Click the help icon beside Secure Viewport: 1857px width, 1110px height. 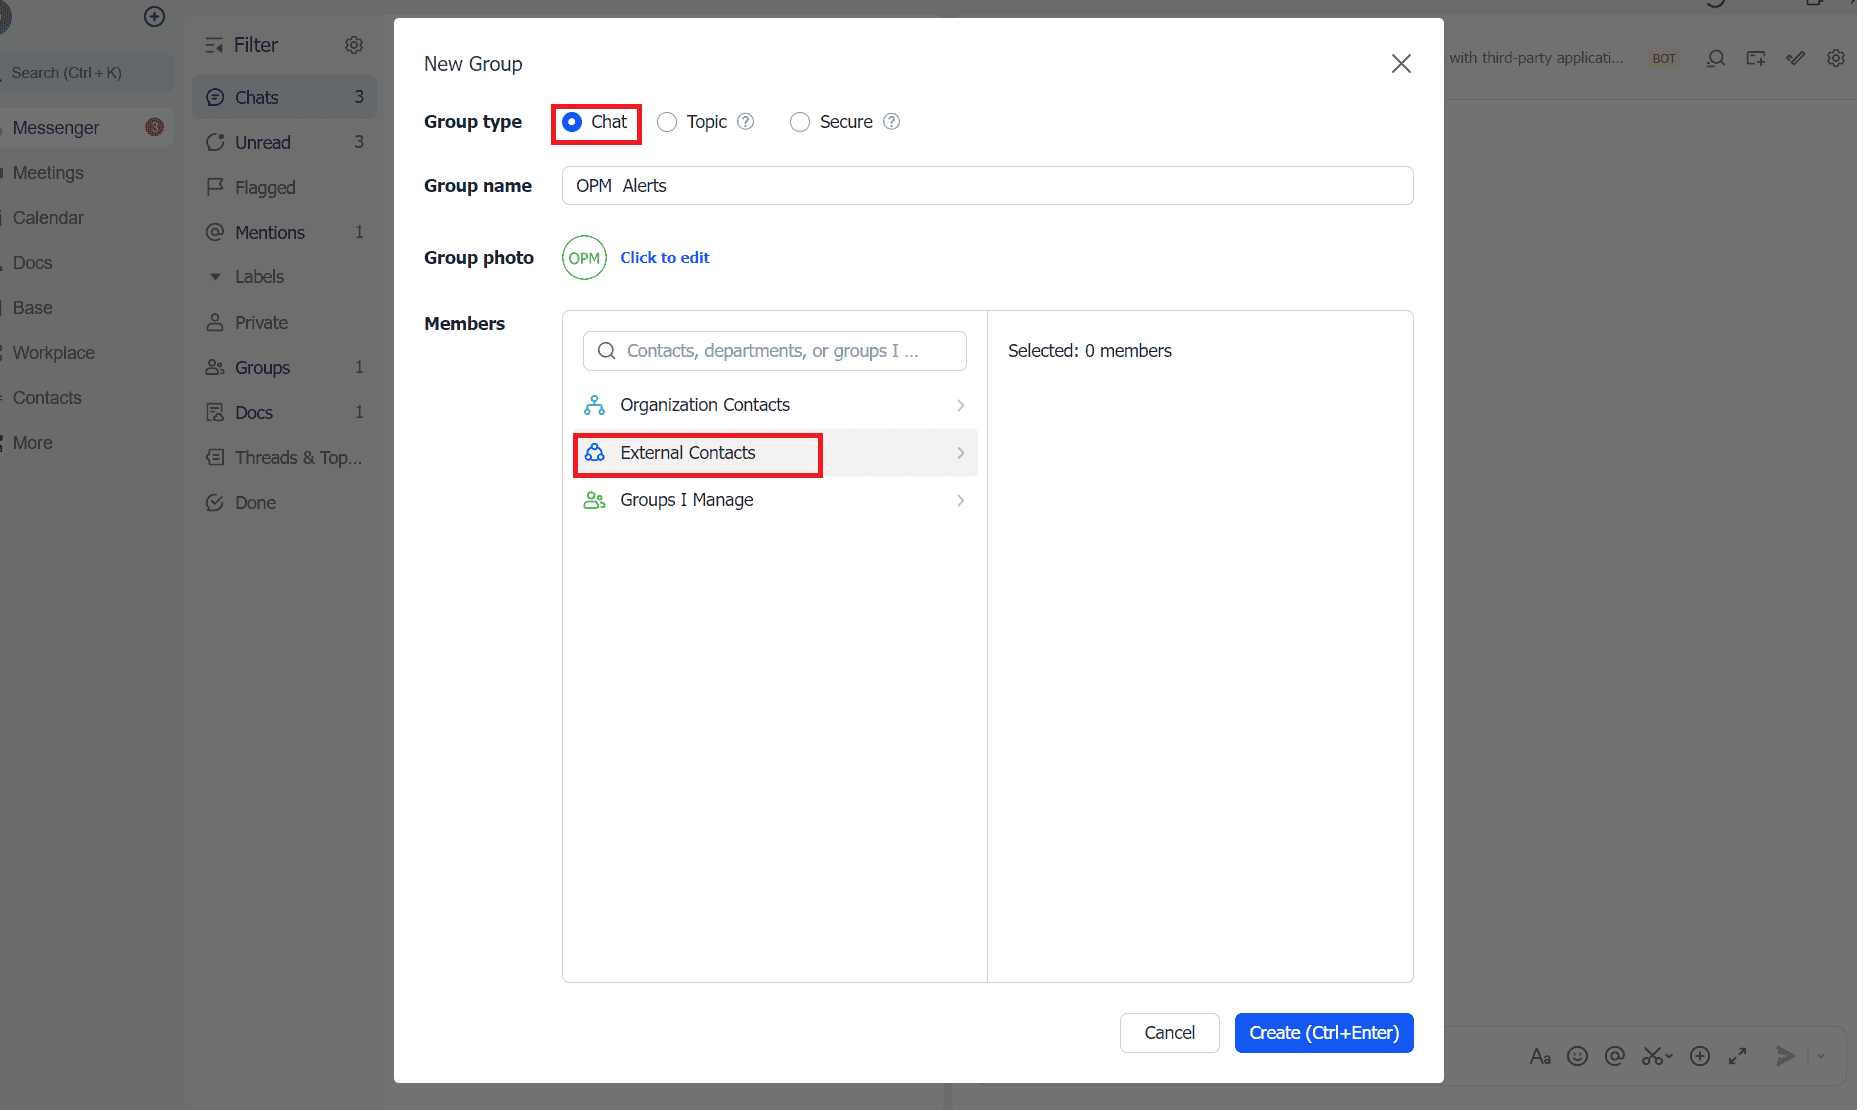coord(892,122)
